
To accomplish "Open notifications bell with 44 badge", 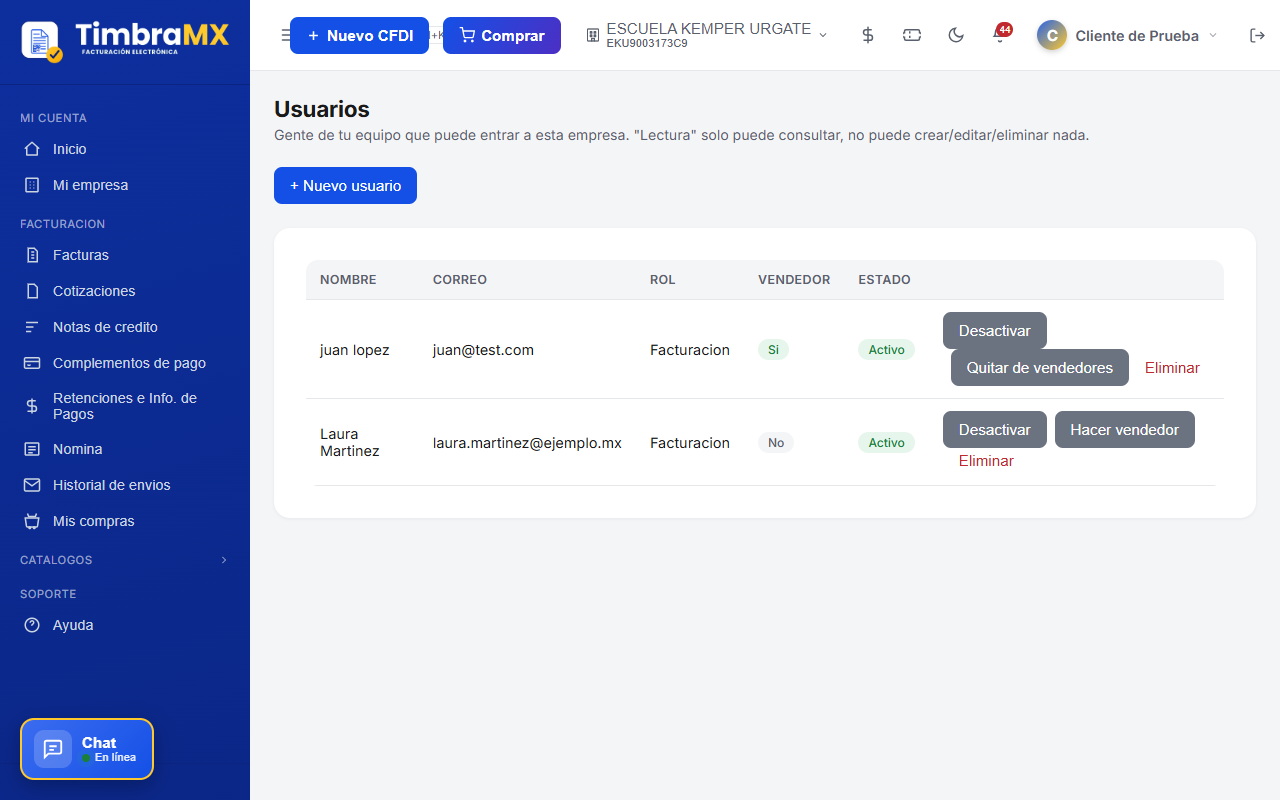I will [1000, 35].
